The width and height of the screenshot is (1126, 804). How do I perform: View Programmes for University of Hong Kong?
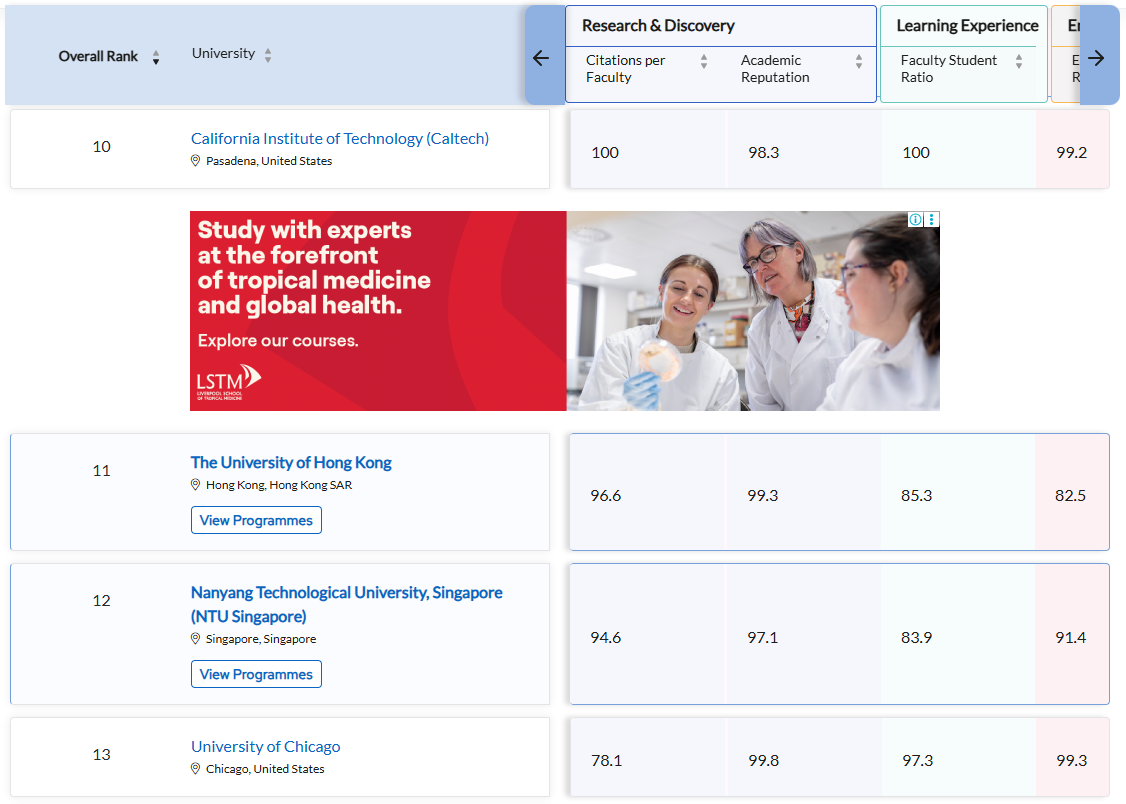[x=256, y=520]
